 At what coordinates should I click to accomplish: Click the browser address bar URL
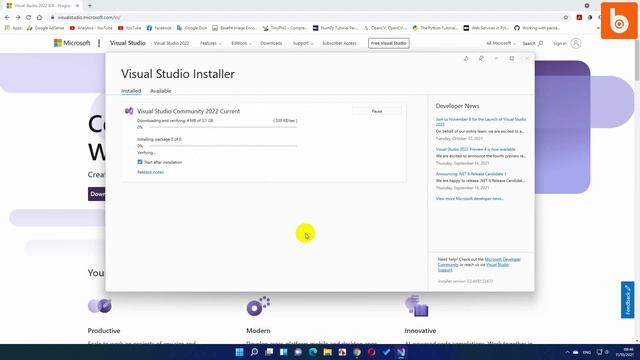pos(89,18)
